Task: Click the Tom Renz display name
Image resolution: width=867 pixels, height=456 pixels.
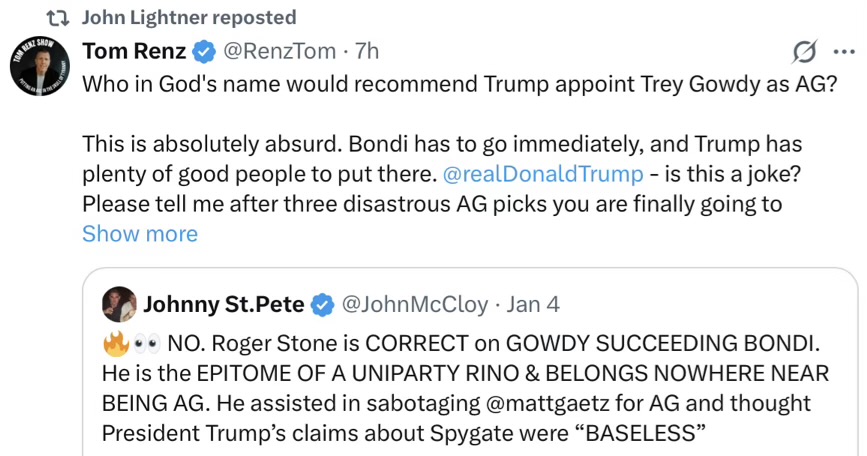Action: (133, 50)
